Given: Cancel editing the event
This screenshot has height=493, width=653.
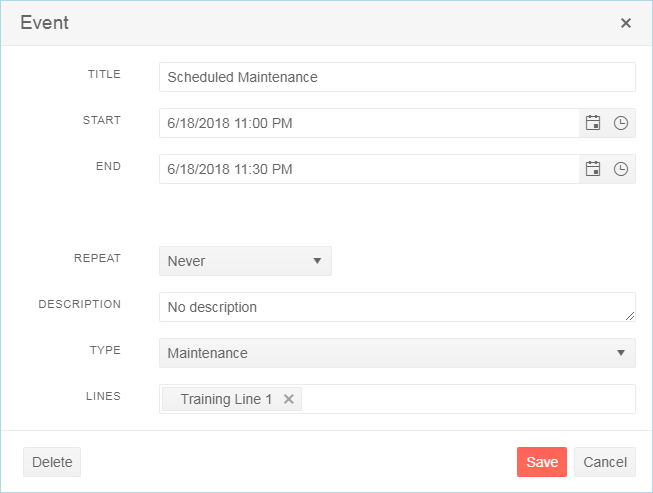Looking at the screenshot, I should point(605,462).
